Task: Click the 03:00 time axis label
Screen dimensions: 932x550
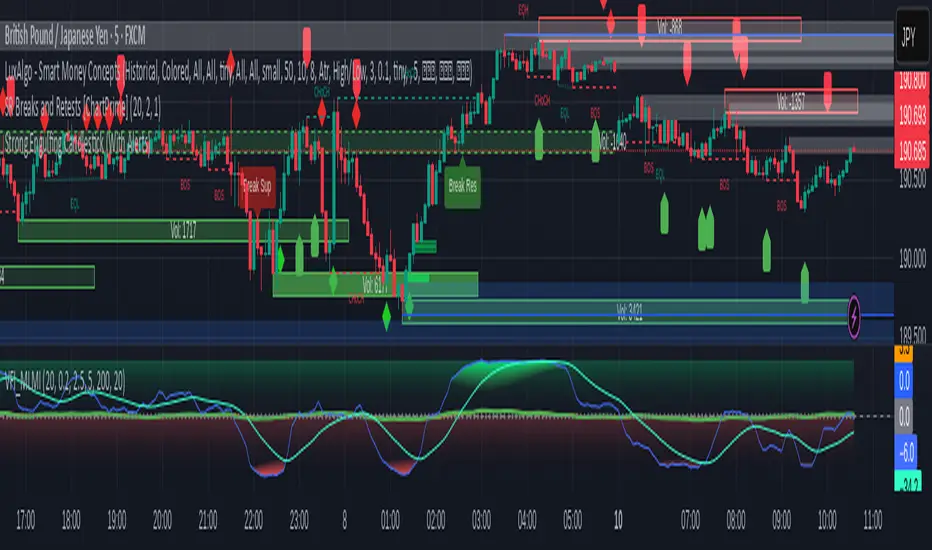Action: point(481,520)
